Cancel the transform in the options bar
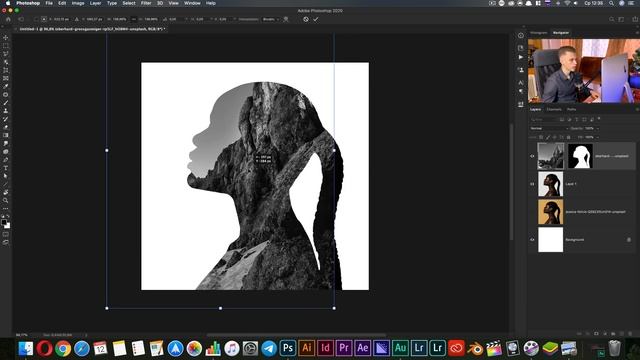 tap(306, 19)
